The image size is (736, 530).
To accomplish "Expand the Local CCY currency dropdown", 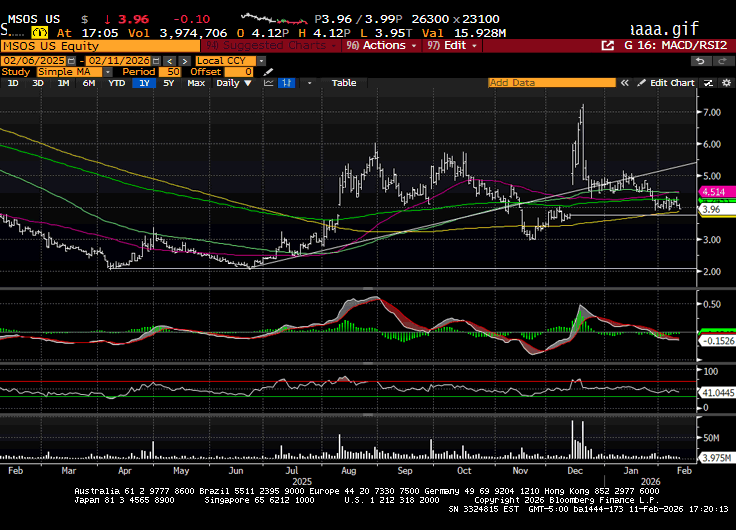I will pyautogui.click(x=261, y=61).
